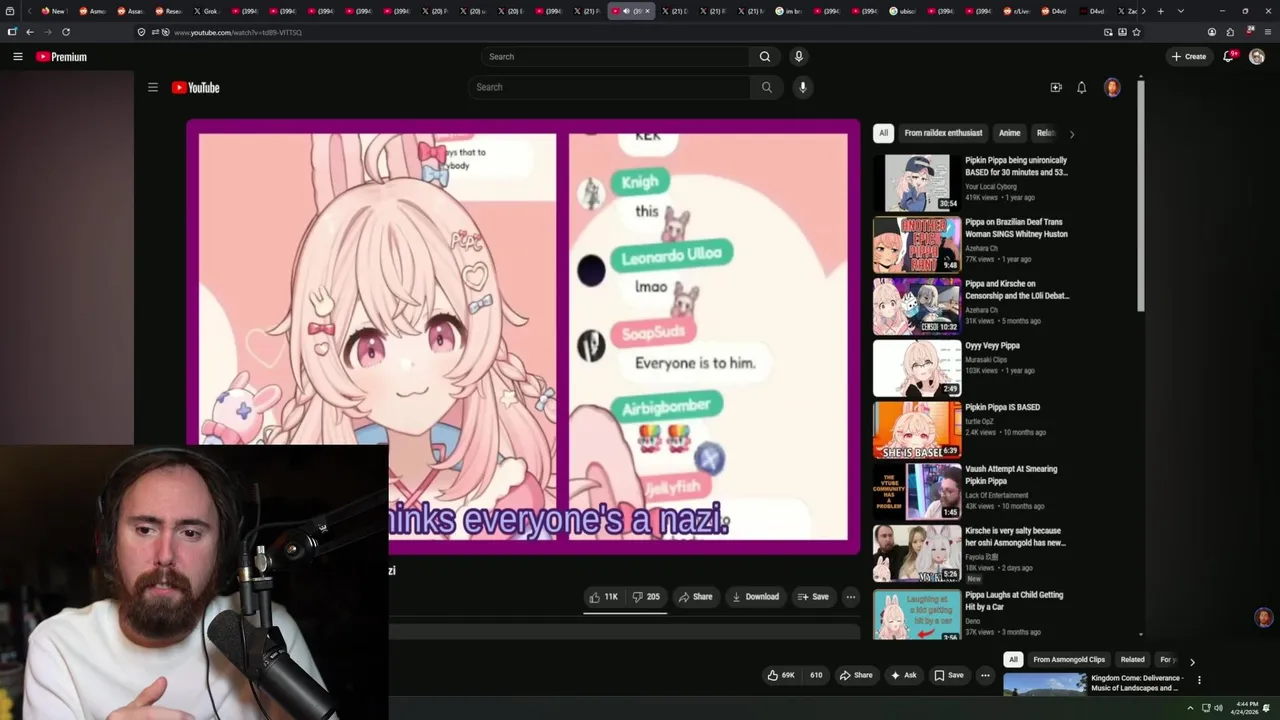Dislike the outer video showing 610

815,675
